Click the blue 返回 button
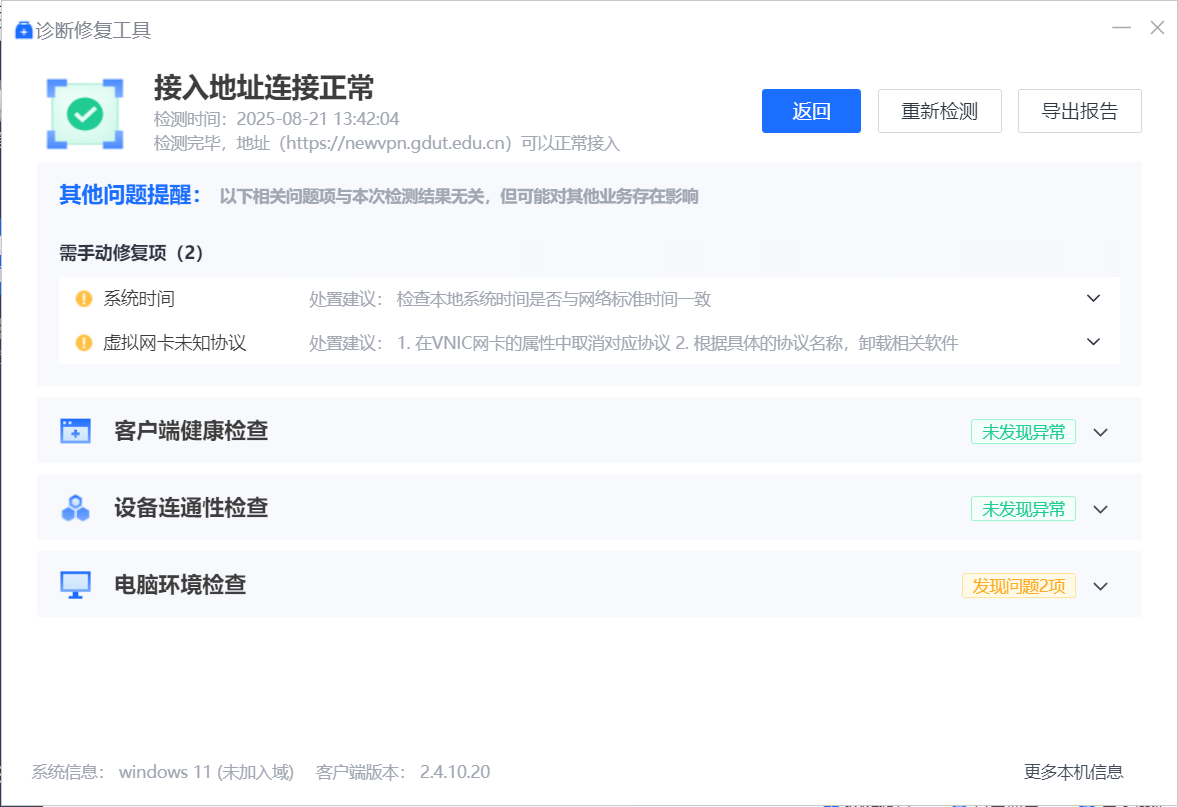Viewport: 1178px width, 807px height. [811, 111]
